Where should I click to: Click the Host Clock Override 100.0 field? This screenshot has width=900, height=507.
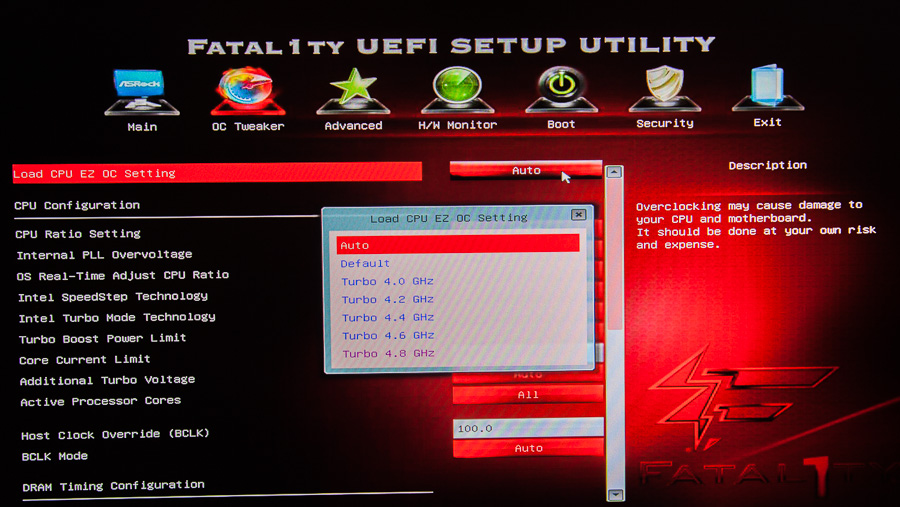tap(528, 428)
